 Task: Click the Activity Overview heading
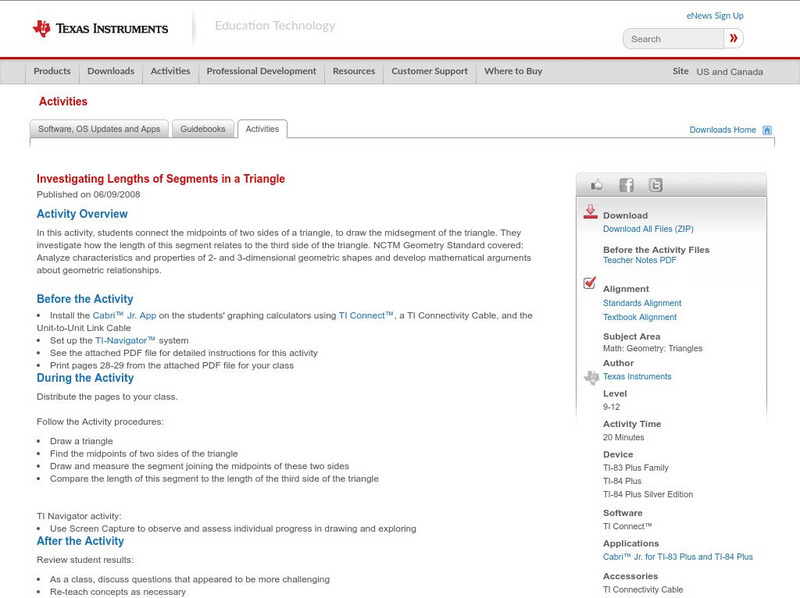(82, 214)
